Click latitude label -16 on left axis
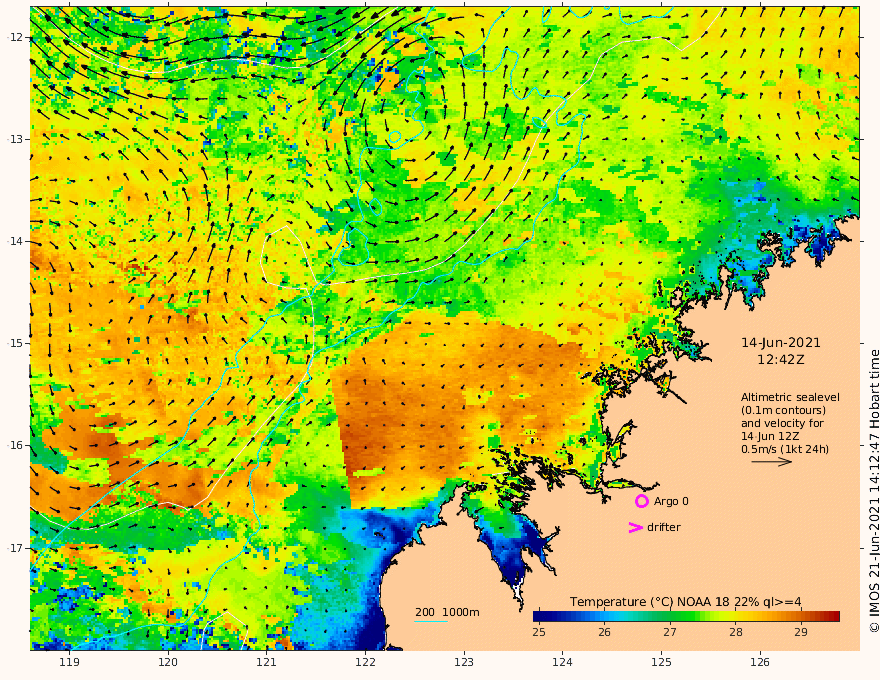The height and width of the screenshot is (680, 880). click(13, 445)
